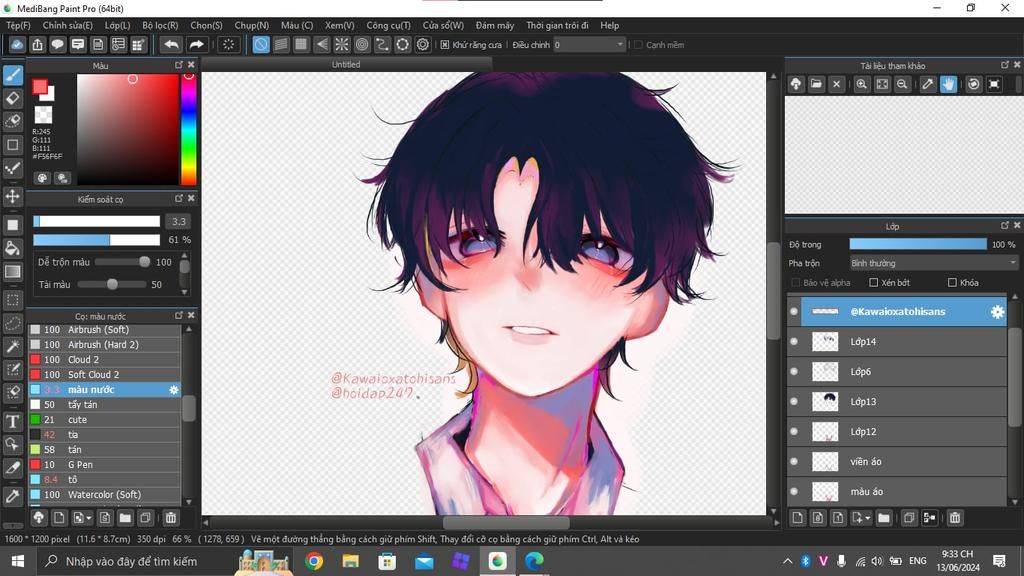Image resolution: width=1024 pixels, height=576 pixels.
Task: Hide the viền áo layer
Action: point(794,462)
